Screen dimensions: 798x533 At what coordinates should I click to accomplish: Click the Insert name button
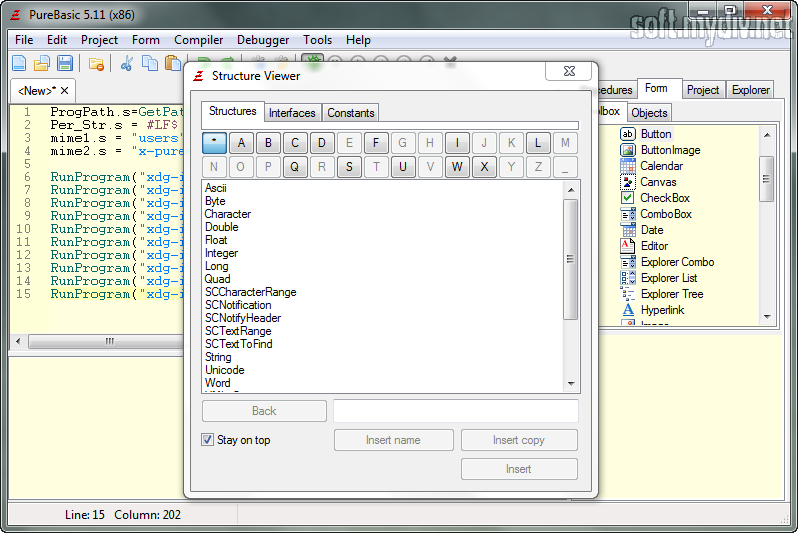(x=393, y=440)
